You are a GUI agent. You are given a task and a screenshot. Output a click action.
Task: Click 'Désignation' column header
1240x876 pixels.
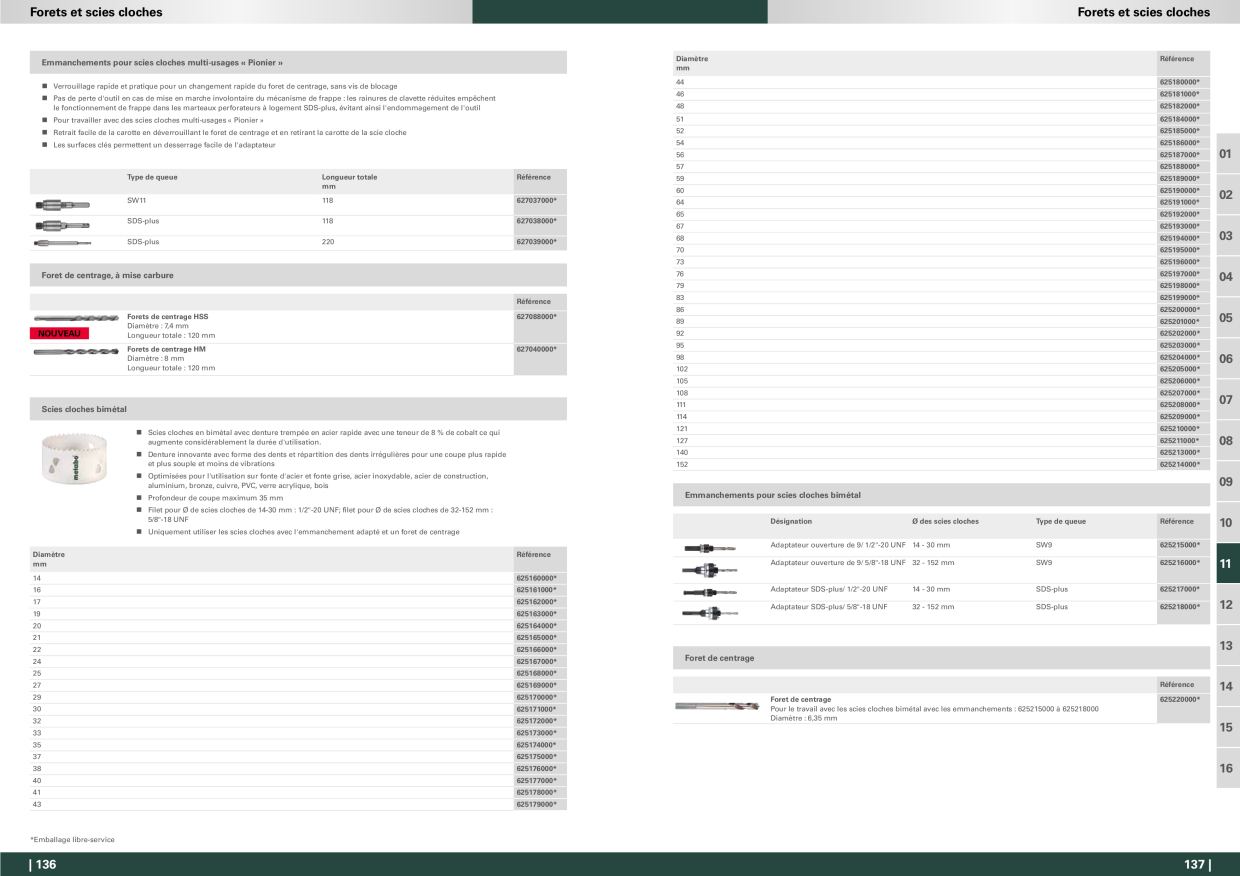(791, 521)
